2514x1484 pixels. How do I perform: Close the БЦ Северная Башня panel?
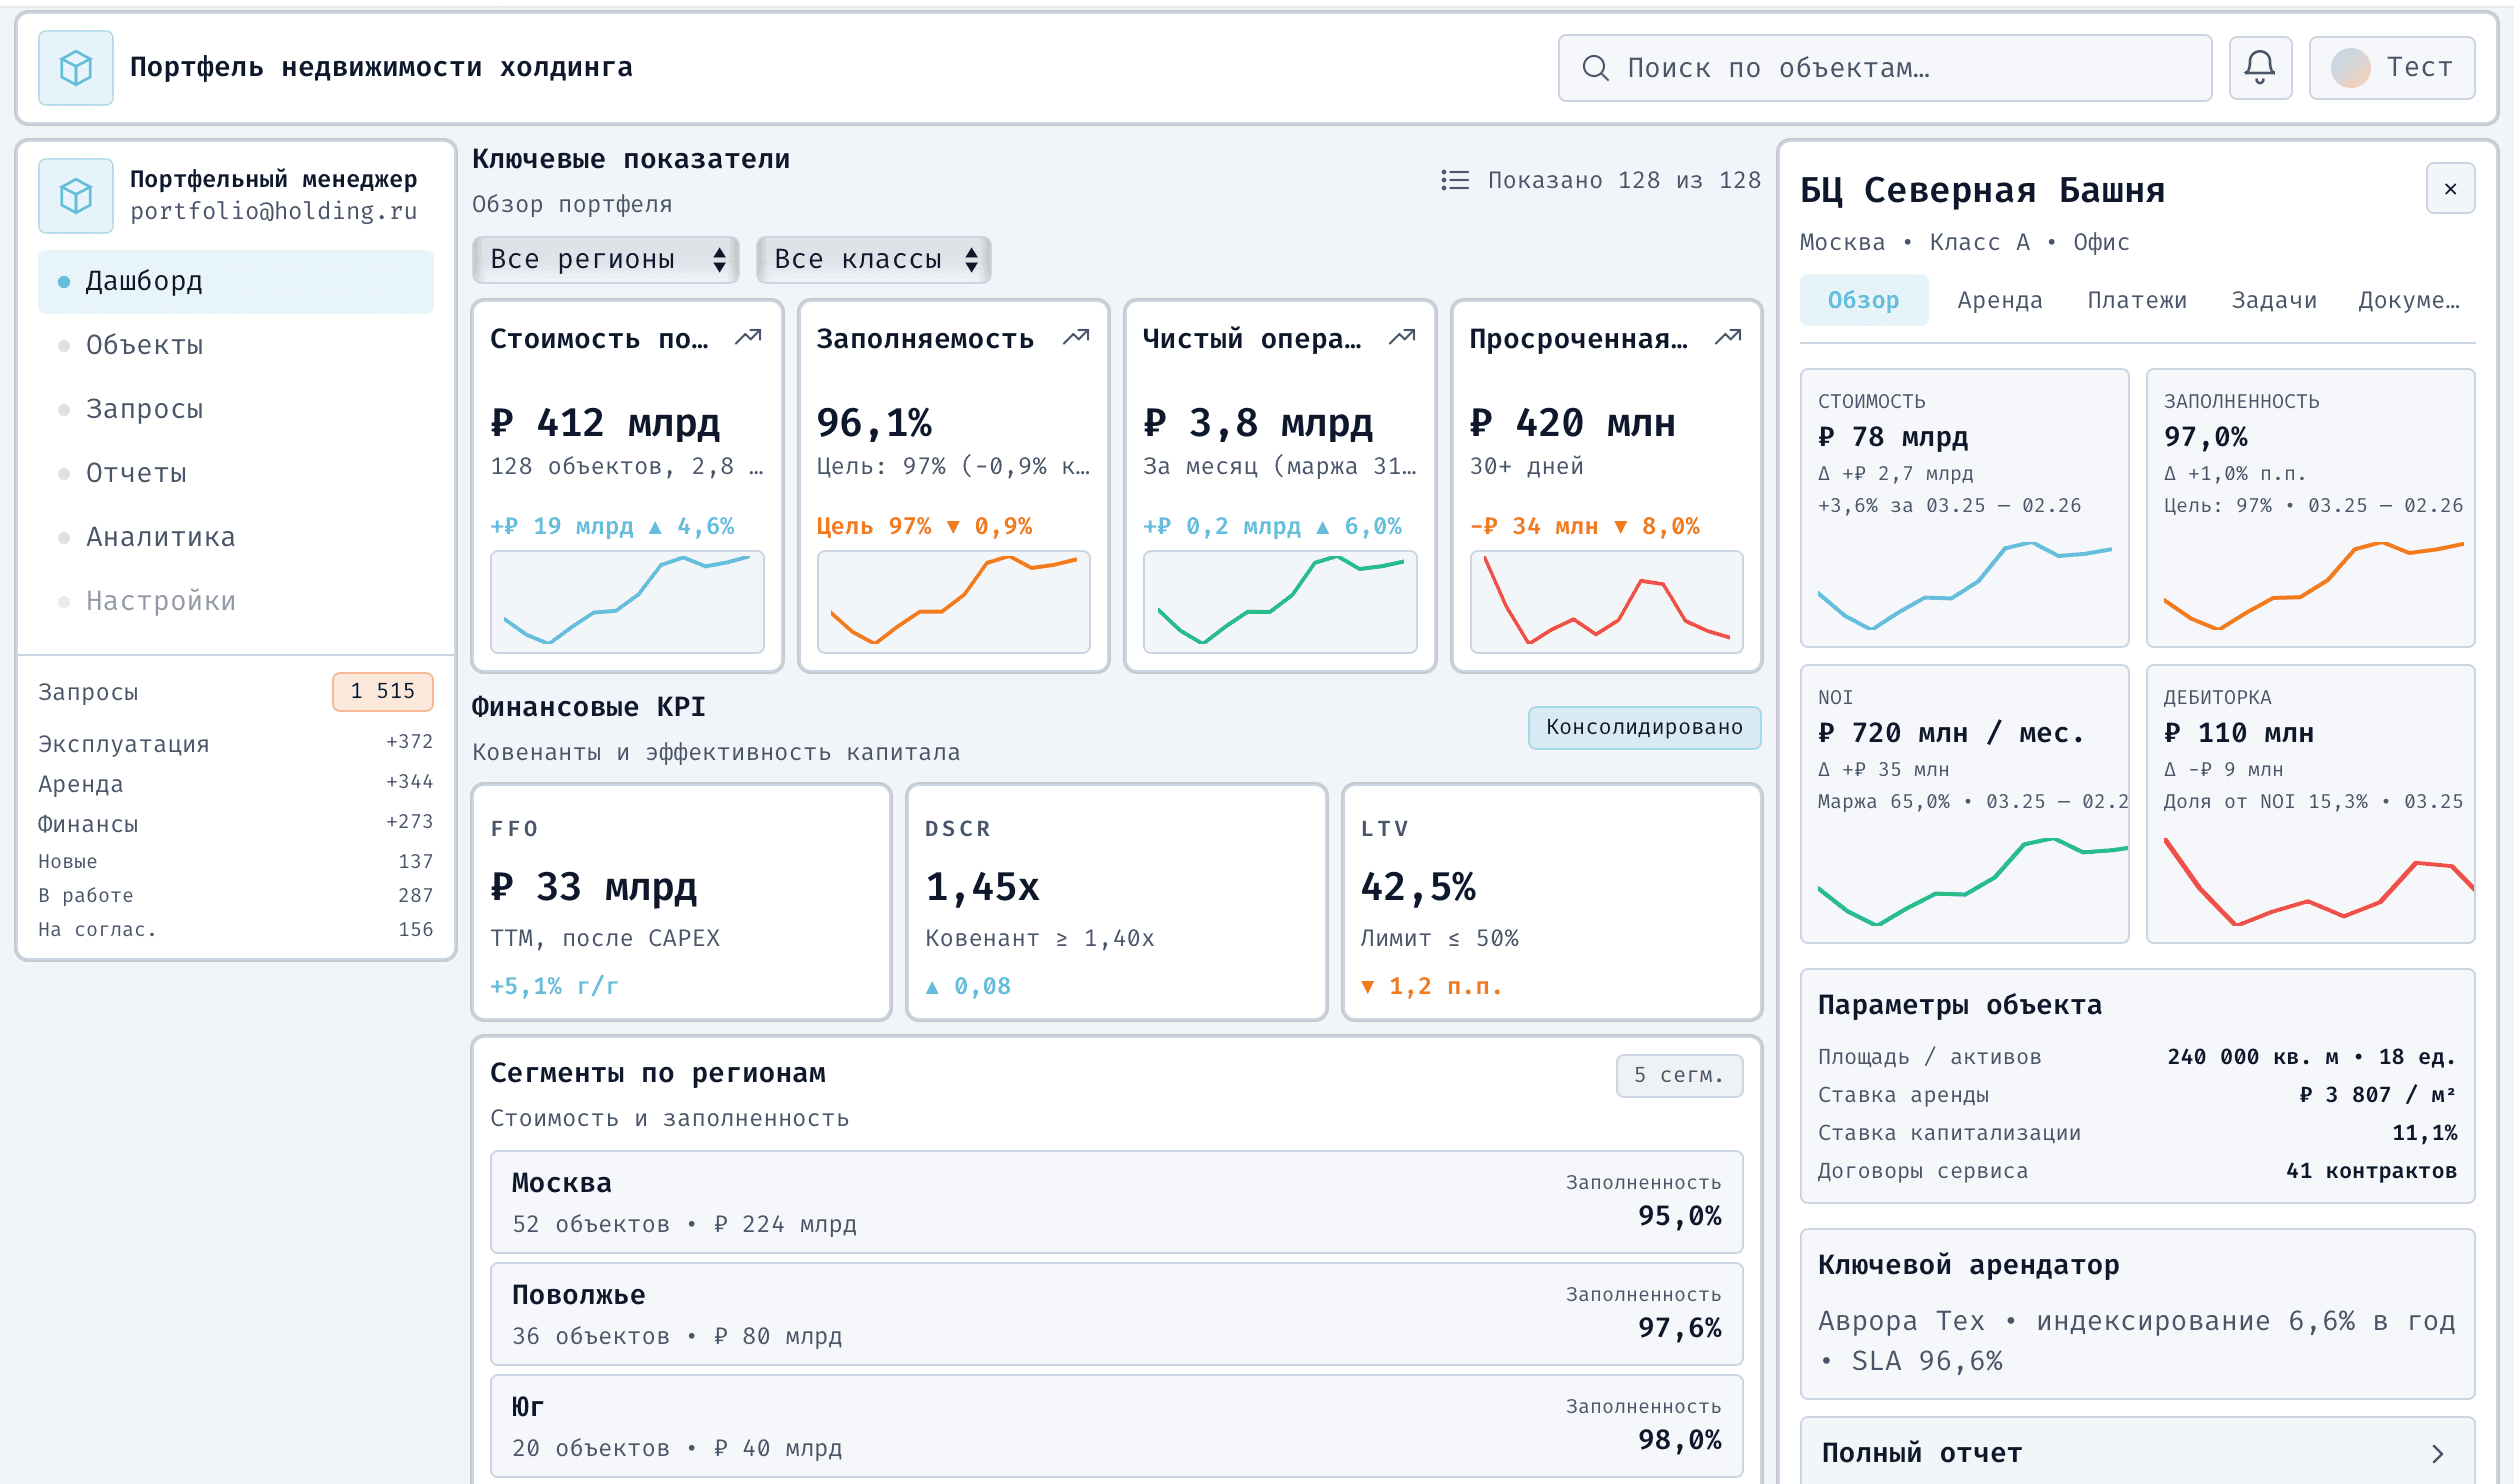point(2450,189)
